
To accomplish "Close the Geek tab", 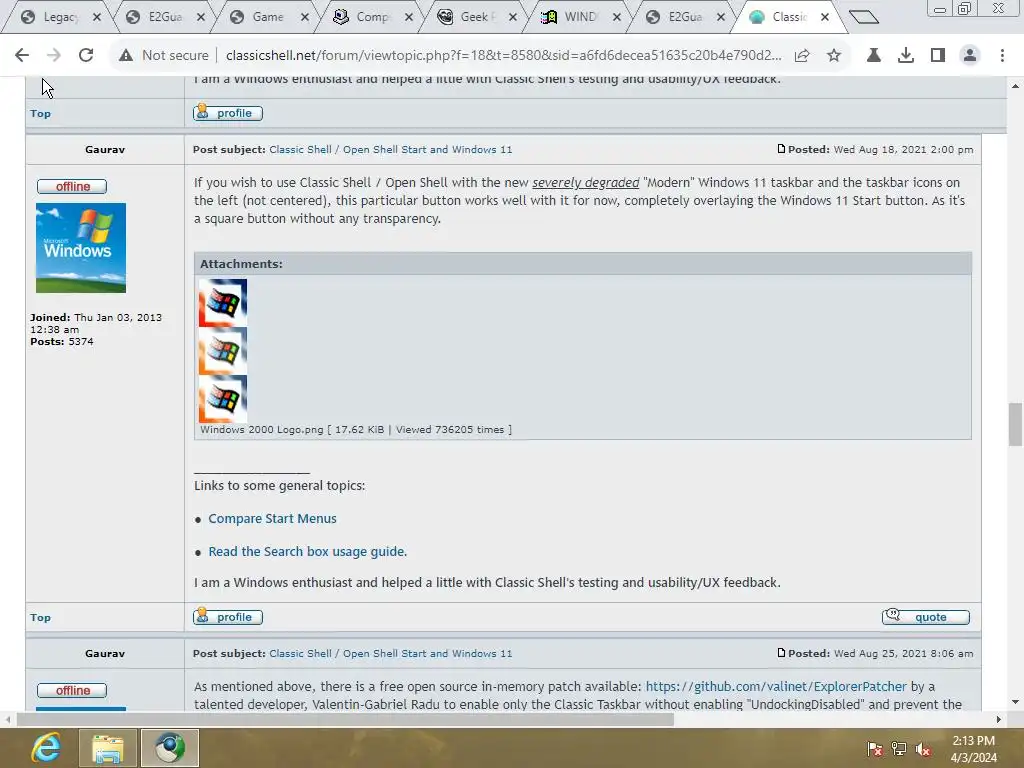I will pyautogui.click(x=513, y=17).
